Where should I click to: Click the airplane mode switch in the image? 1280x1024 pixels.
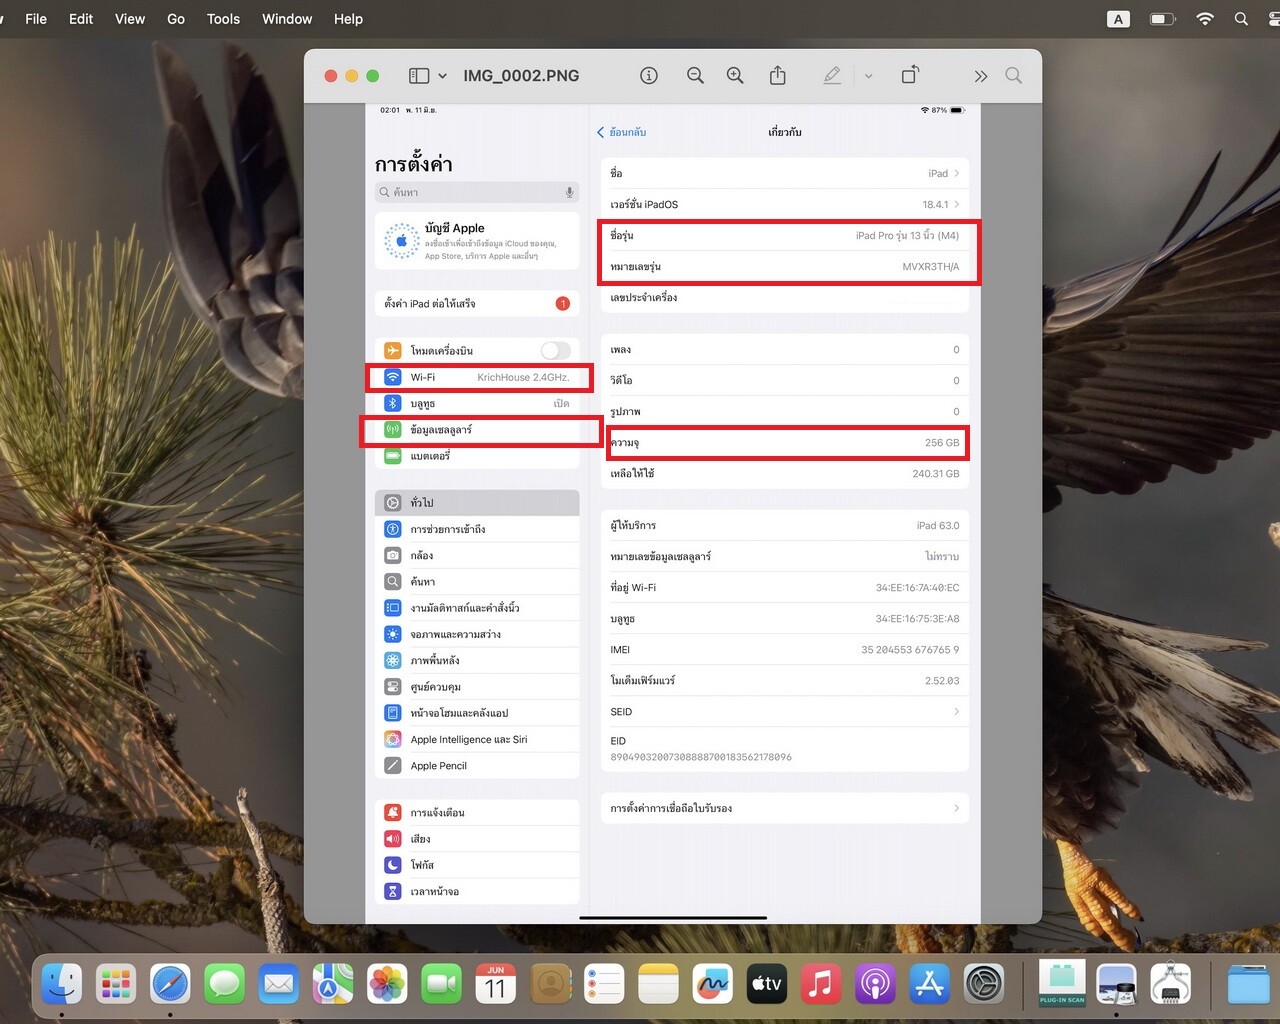(556, 350)
